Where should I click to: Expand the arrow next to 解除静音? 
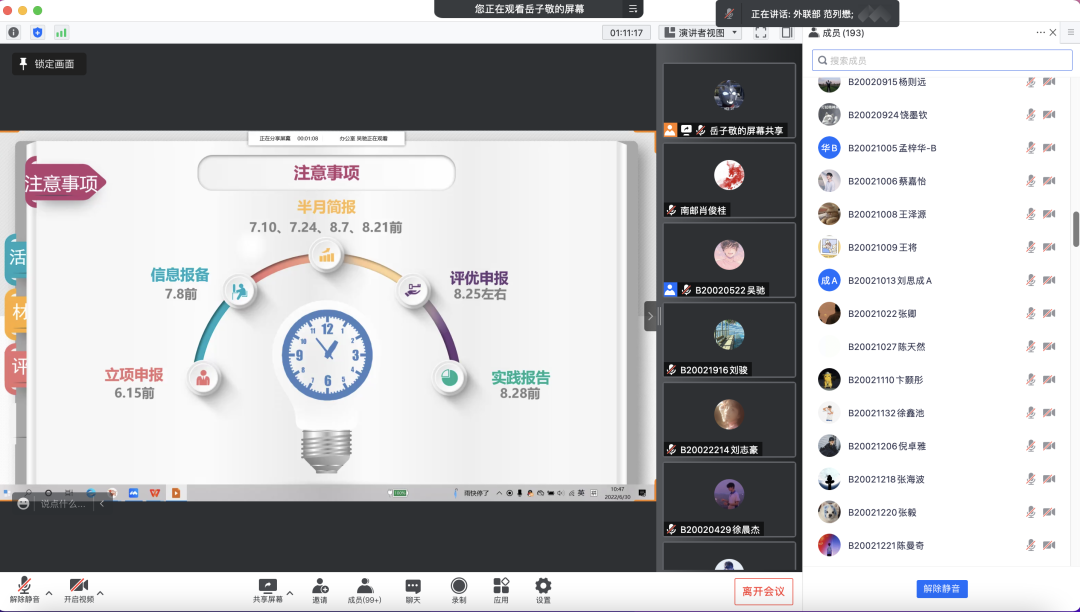[48, 593]
